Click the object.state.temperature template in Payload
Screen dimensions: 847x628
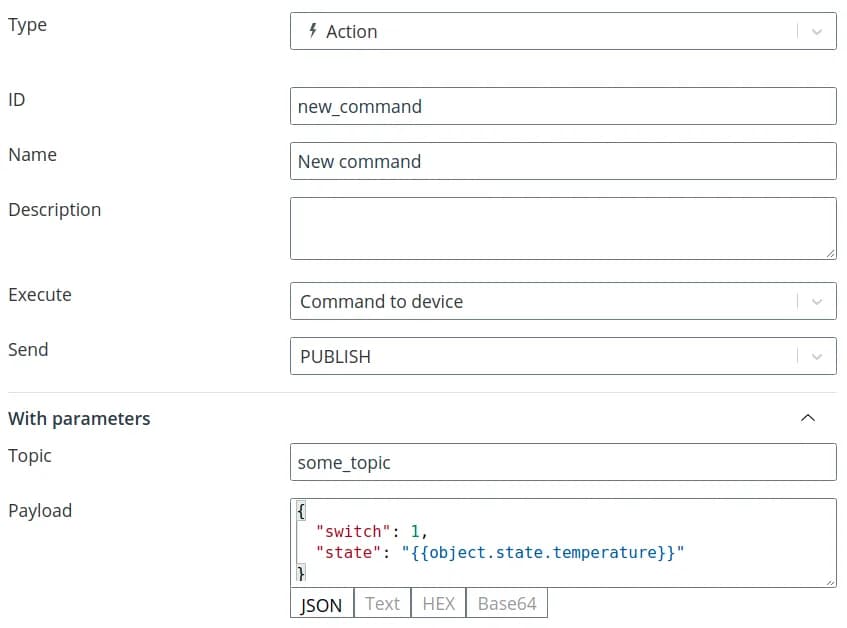click(x=547, y=551)
